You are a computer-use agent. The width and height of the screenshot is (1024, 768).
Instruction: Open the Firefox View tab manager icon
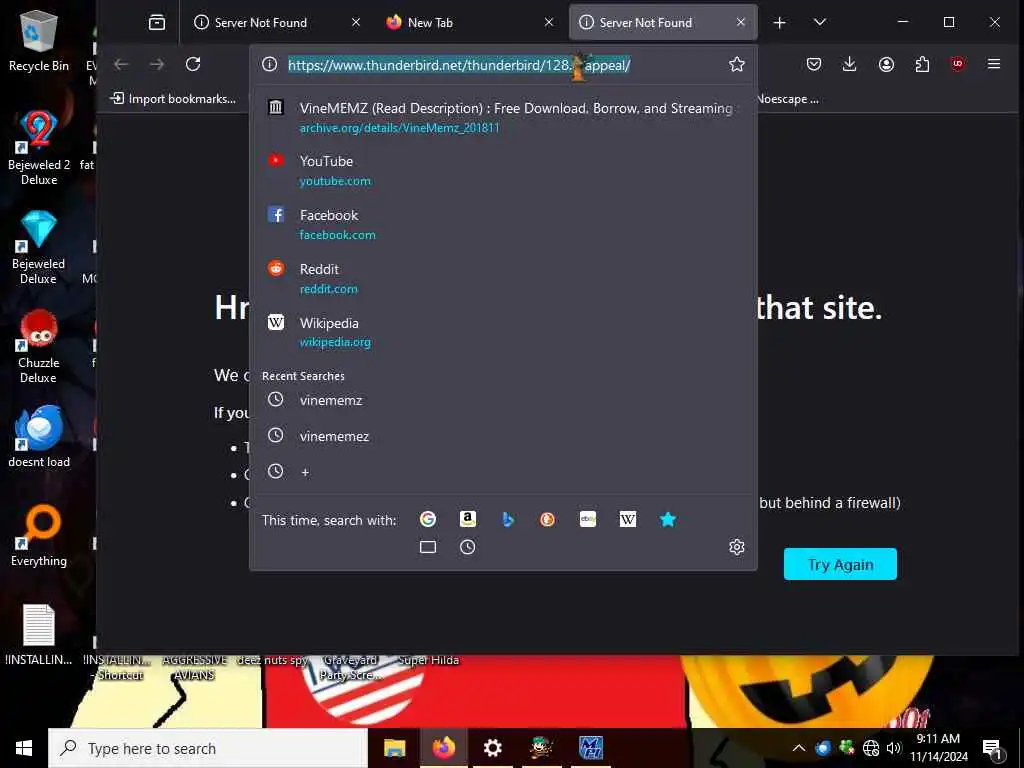point(157,22)
